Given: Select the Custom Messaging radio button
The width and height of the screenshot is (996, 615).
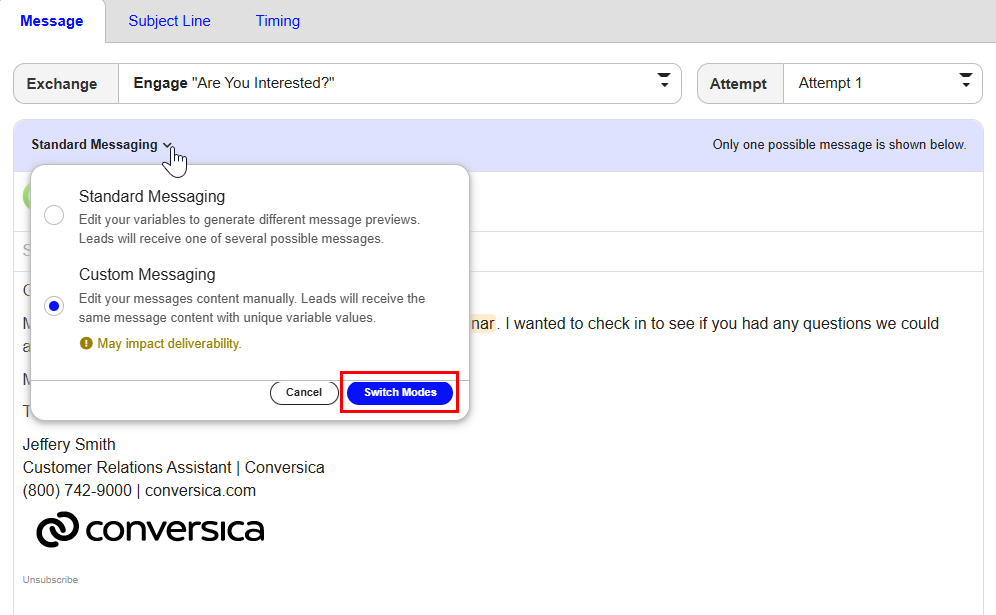Looking at the screenshot, I should (x=54, y=305).
